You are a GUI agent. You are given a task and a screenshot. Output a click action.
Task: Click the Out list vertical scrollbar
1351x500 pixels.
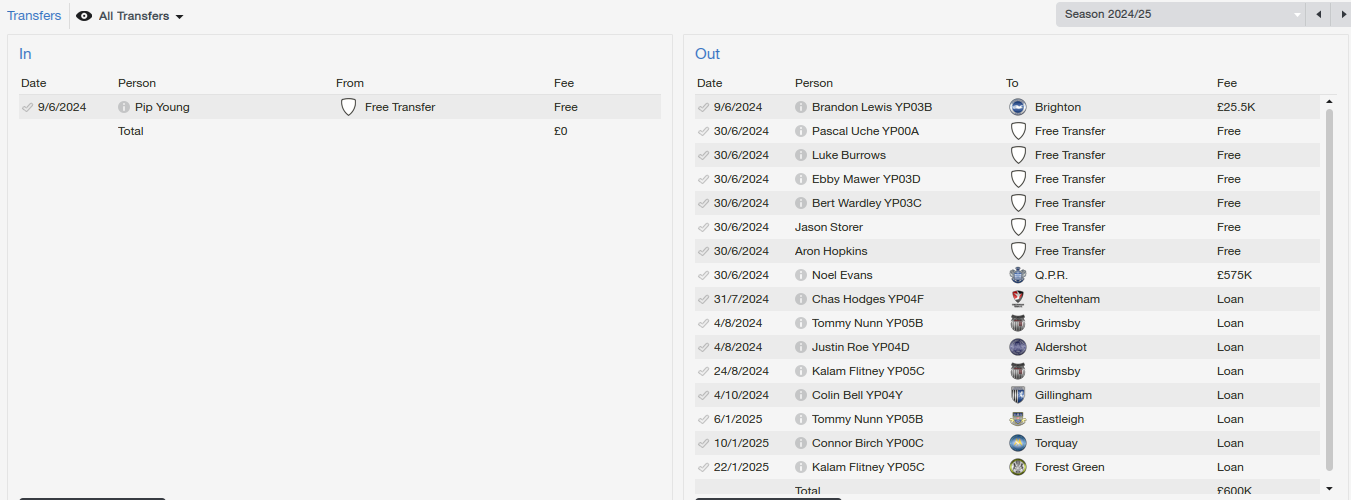[x=1329, y=290]
